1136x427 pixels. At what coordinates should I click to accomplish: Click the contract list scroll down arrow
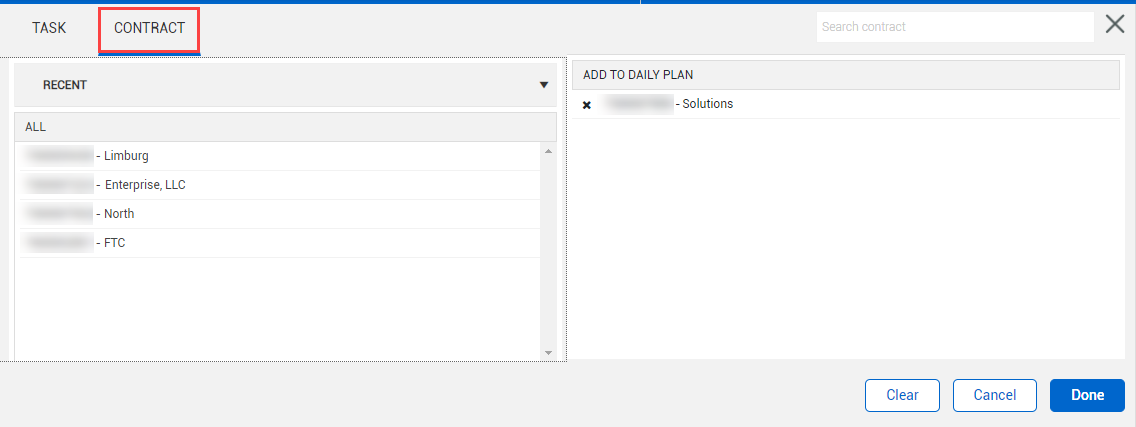click(548, 352)
